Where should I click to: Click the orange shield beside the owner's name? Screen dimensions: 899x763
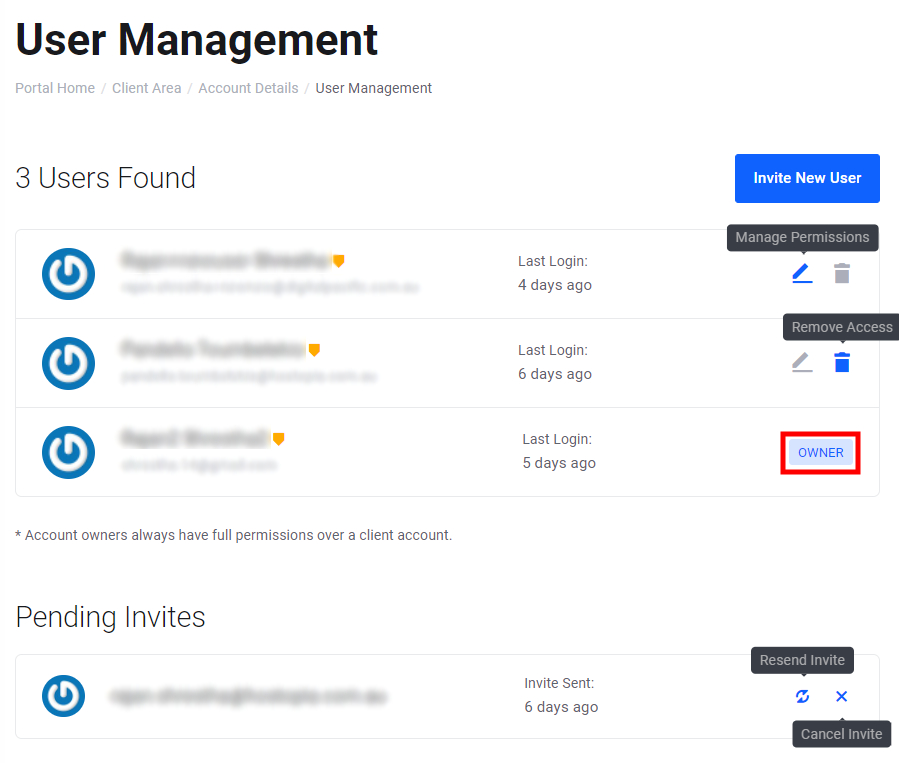279,439
